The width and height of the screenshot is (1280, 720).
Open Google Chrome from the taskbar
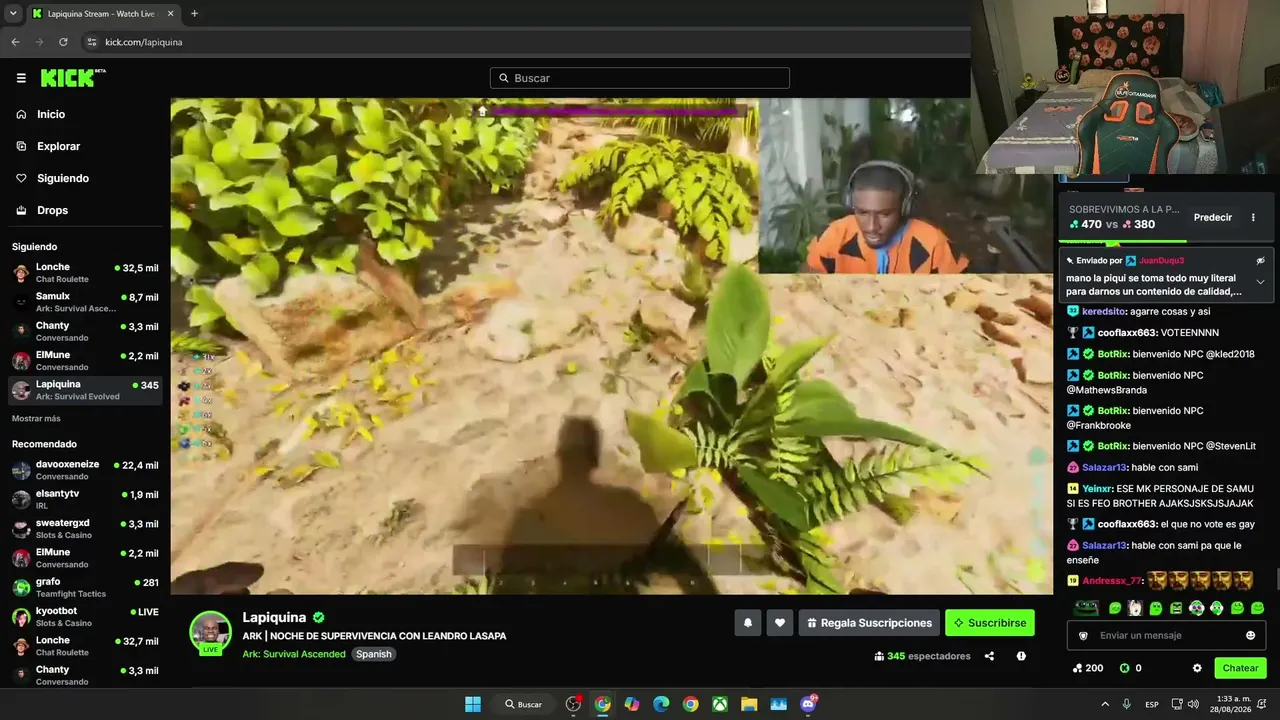(x=690, y=704)
